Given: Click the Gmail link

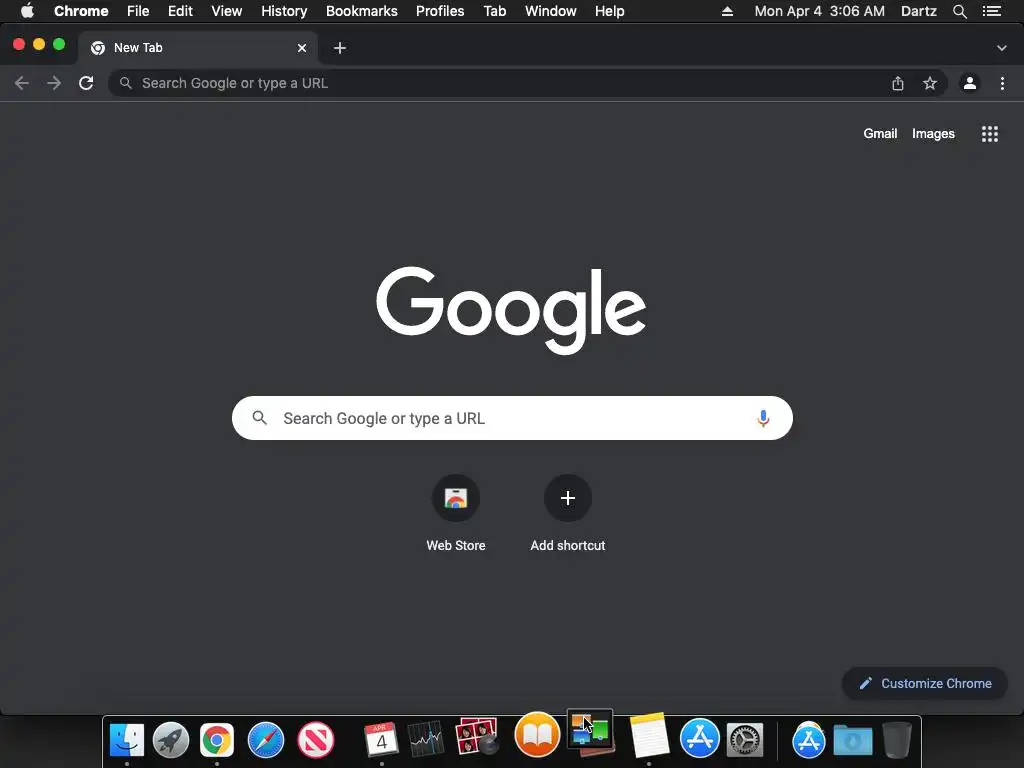Looking at the screenshot, I should pos(880,133).
